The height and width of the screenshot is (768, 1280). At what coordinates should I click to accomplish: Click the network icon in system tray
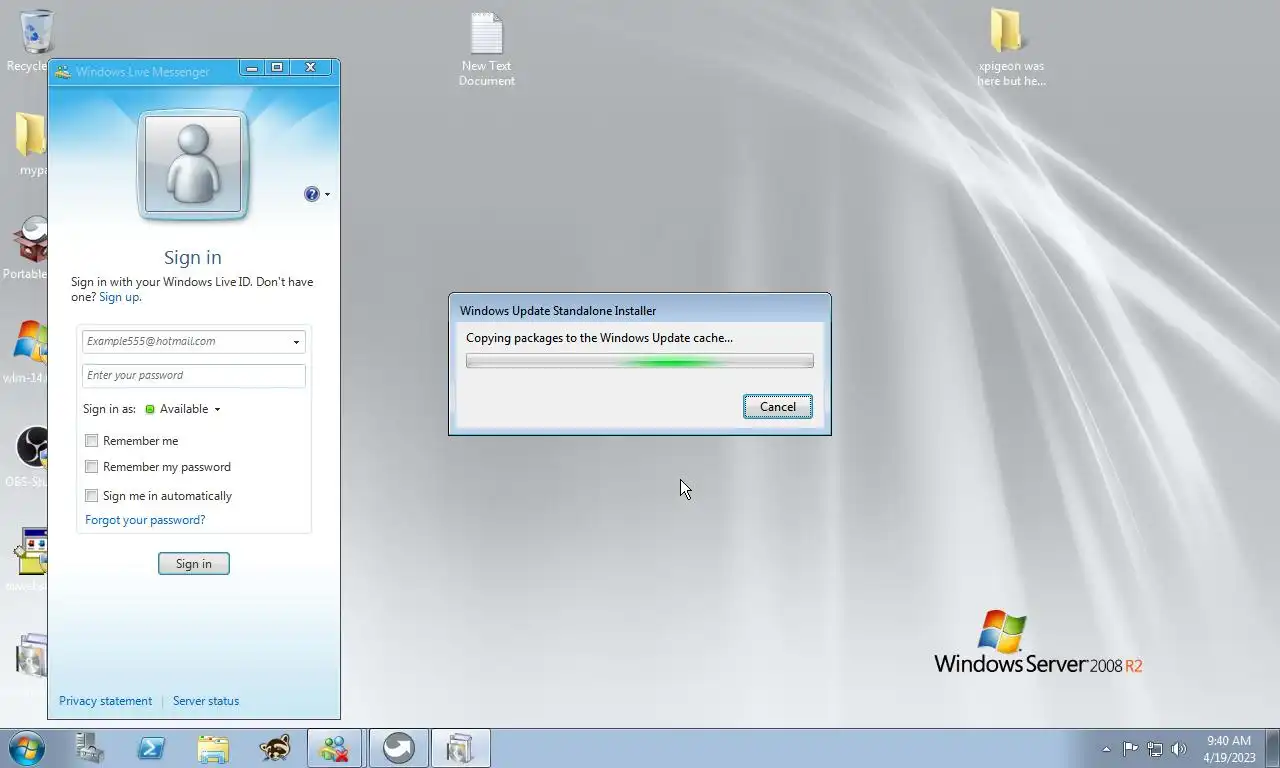(x=1155, y=748)
